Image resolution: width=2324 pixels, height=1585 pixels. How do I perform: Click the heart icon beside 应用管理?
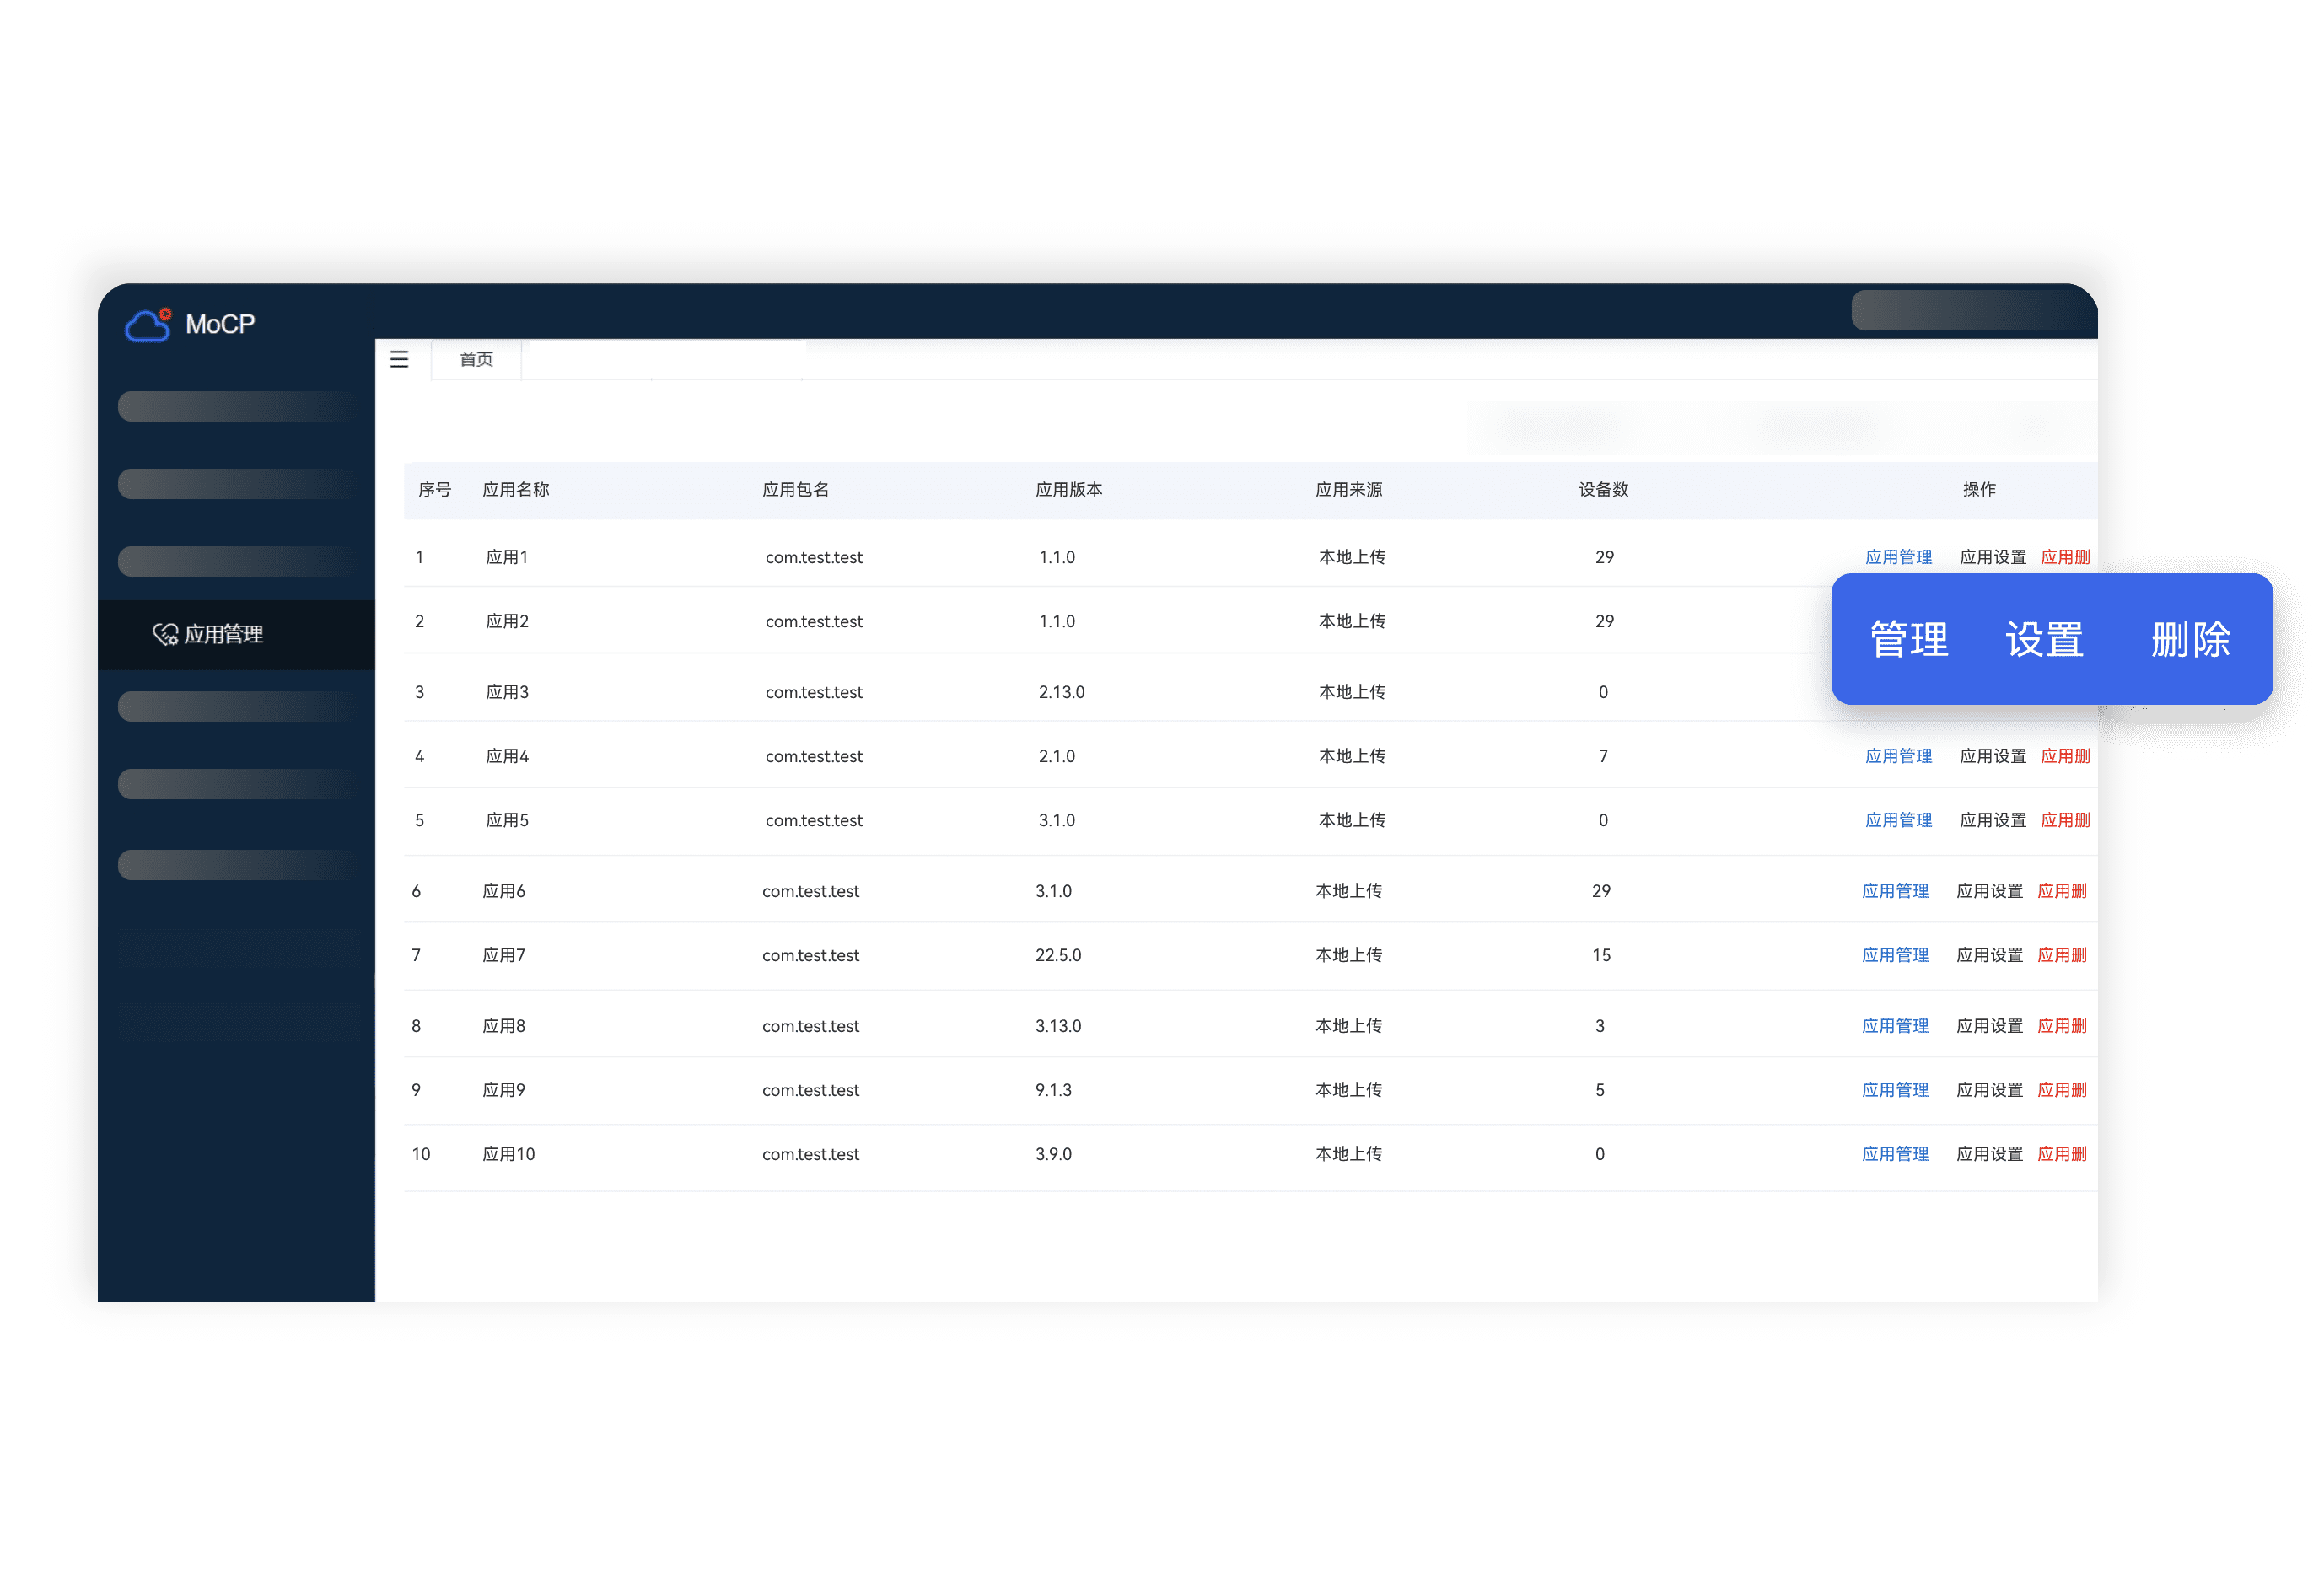click(x=165, y=634)
